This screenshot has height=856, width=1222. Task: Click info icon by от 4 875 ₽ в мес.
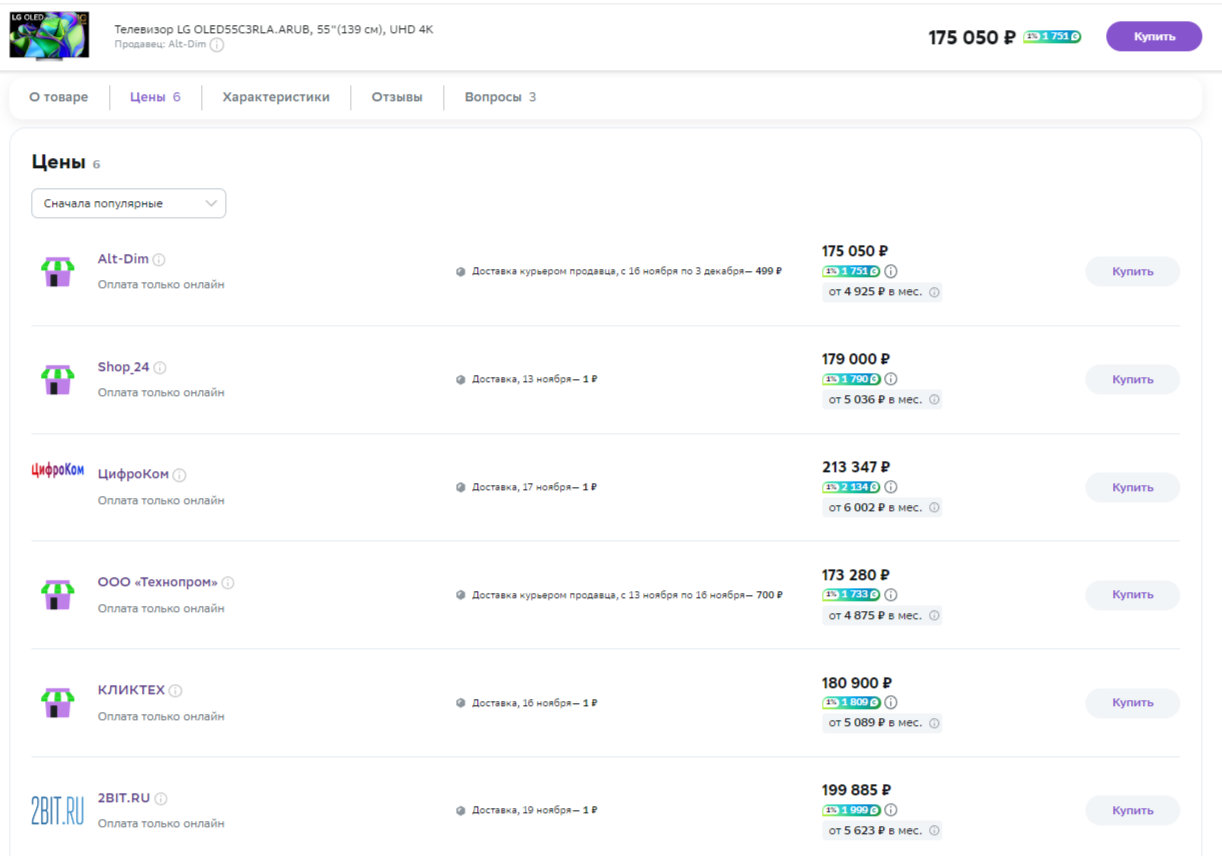(934, 616)
